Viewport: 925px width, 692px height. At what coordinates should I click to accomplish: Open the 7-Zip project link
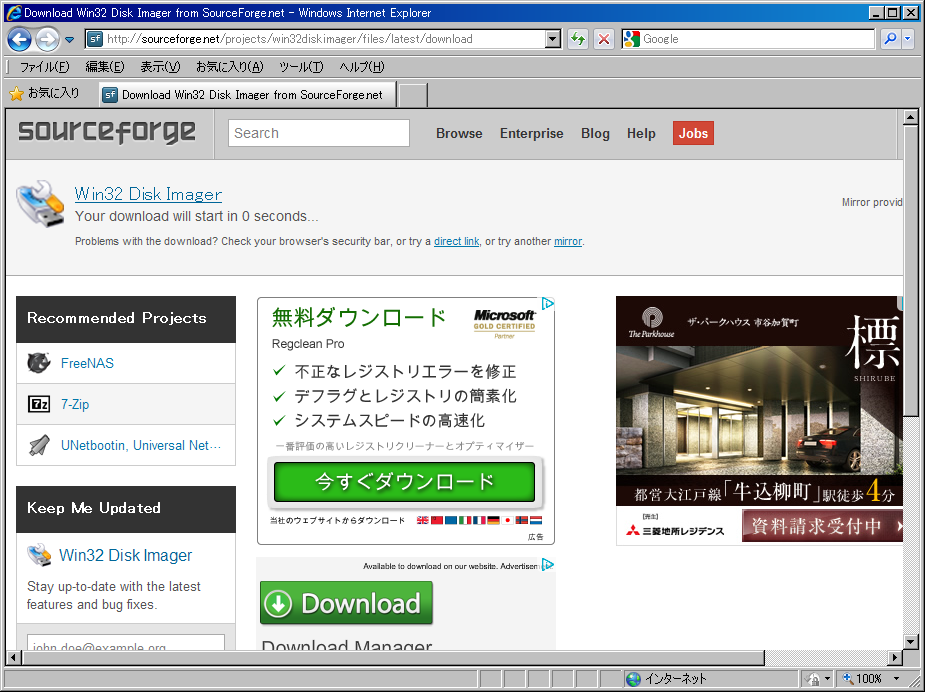coord(75,404)
